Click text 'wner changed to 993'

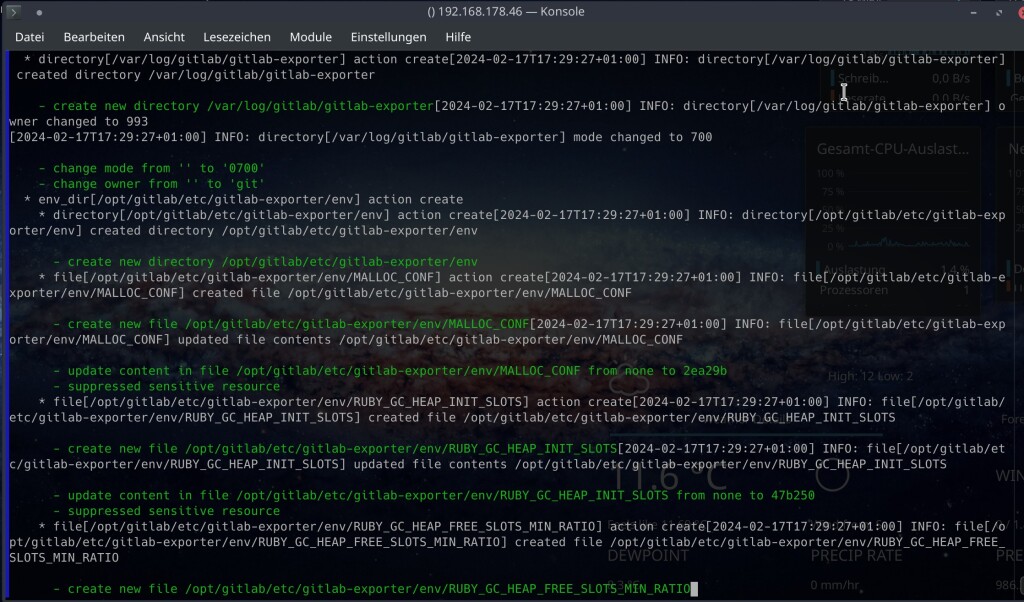pyautogui.click(x=78, y=121)
